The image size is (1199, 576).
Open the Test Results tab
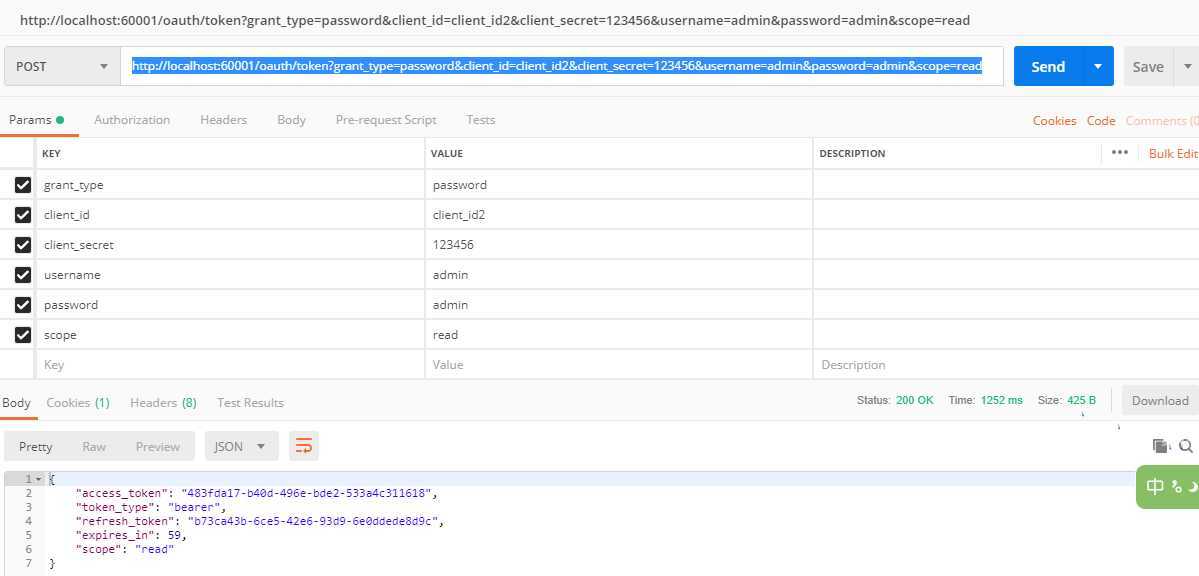coord(250,402)
